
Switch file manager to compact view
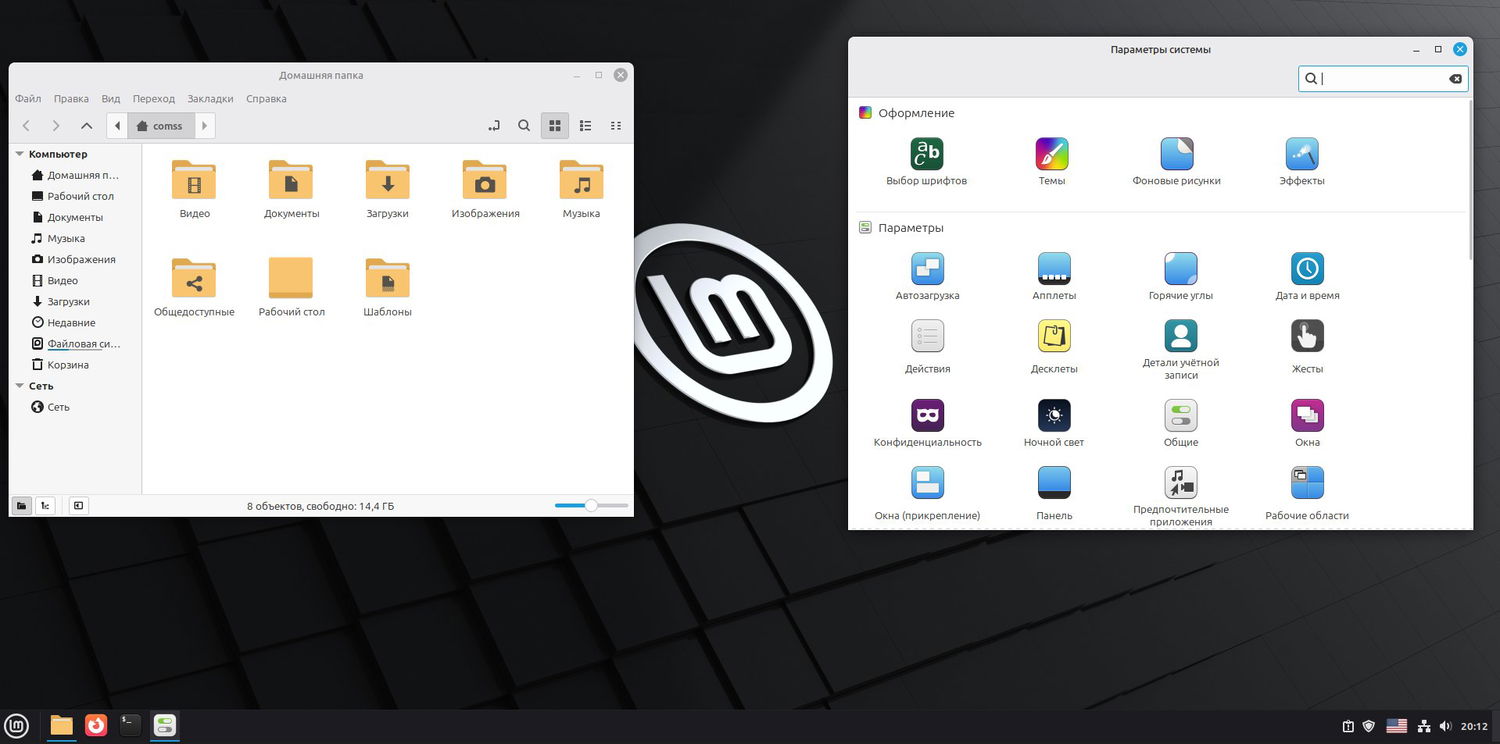(616, 126)
